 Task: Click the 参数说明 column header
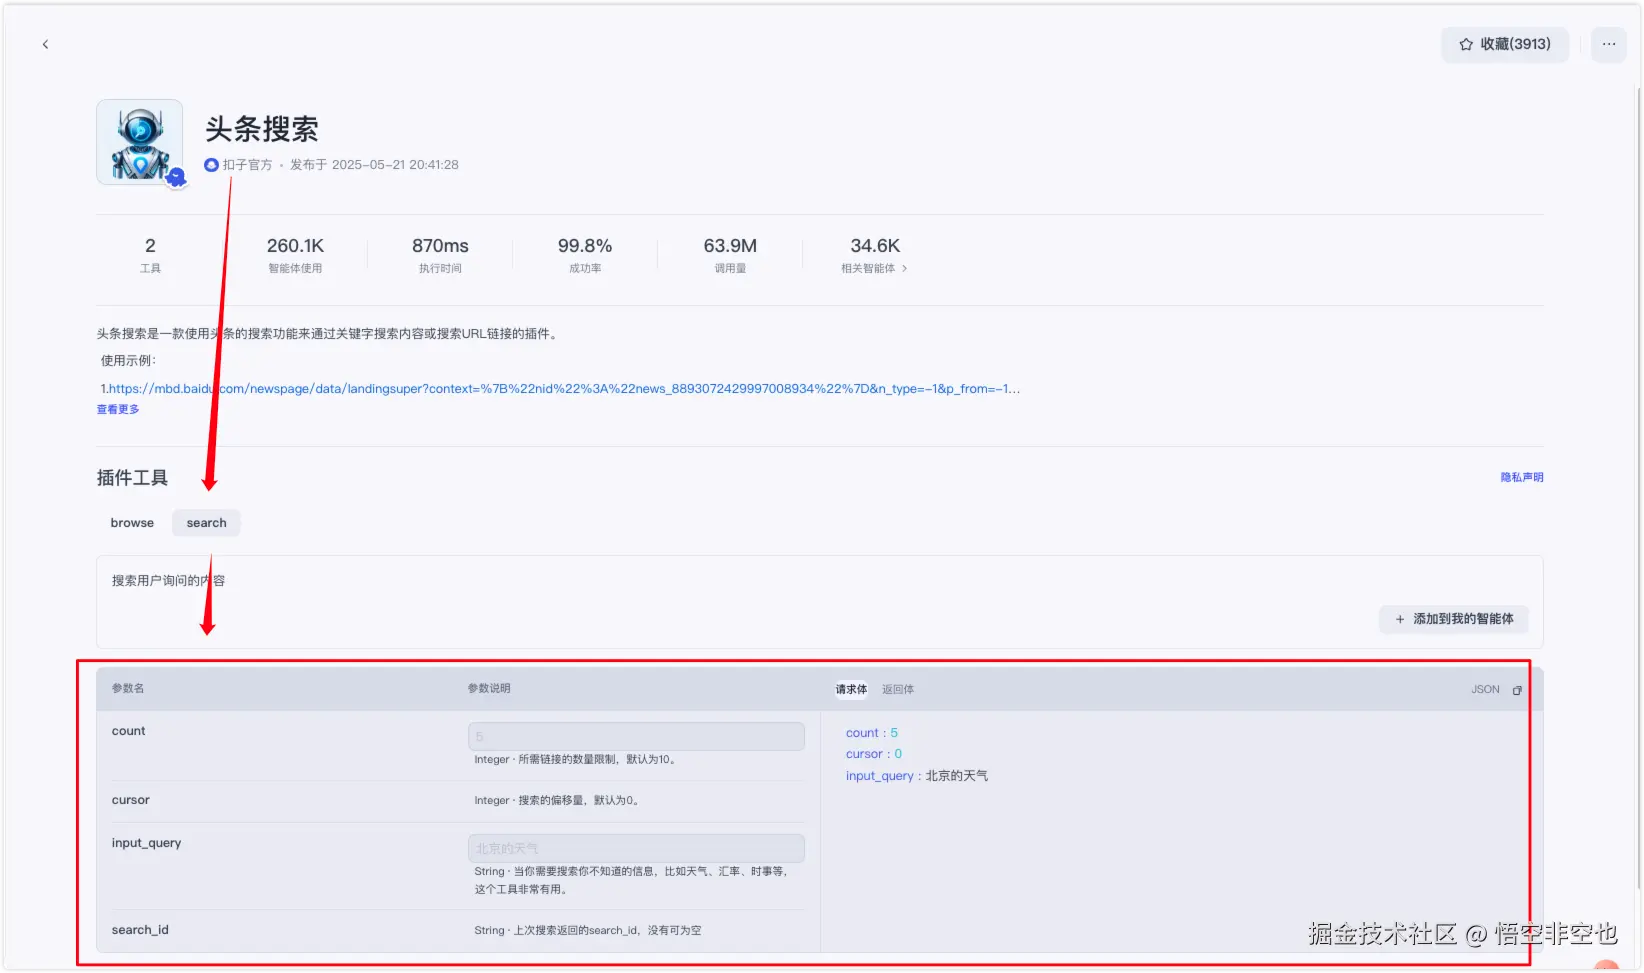pyautogui.click(x=489, y=689)
